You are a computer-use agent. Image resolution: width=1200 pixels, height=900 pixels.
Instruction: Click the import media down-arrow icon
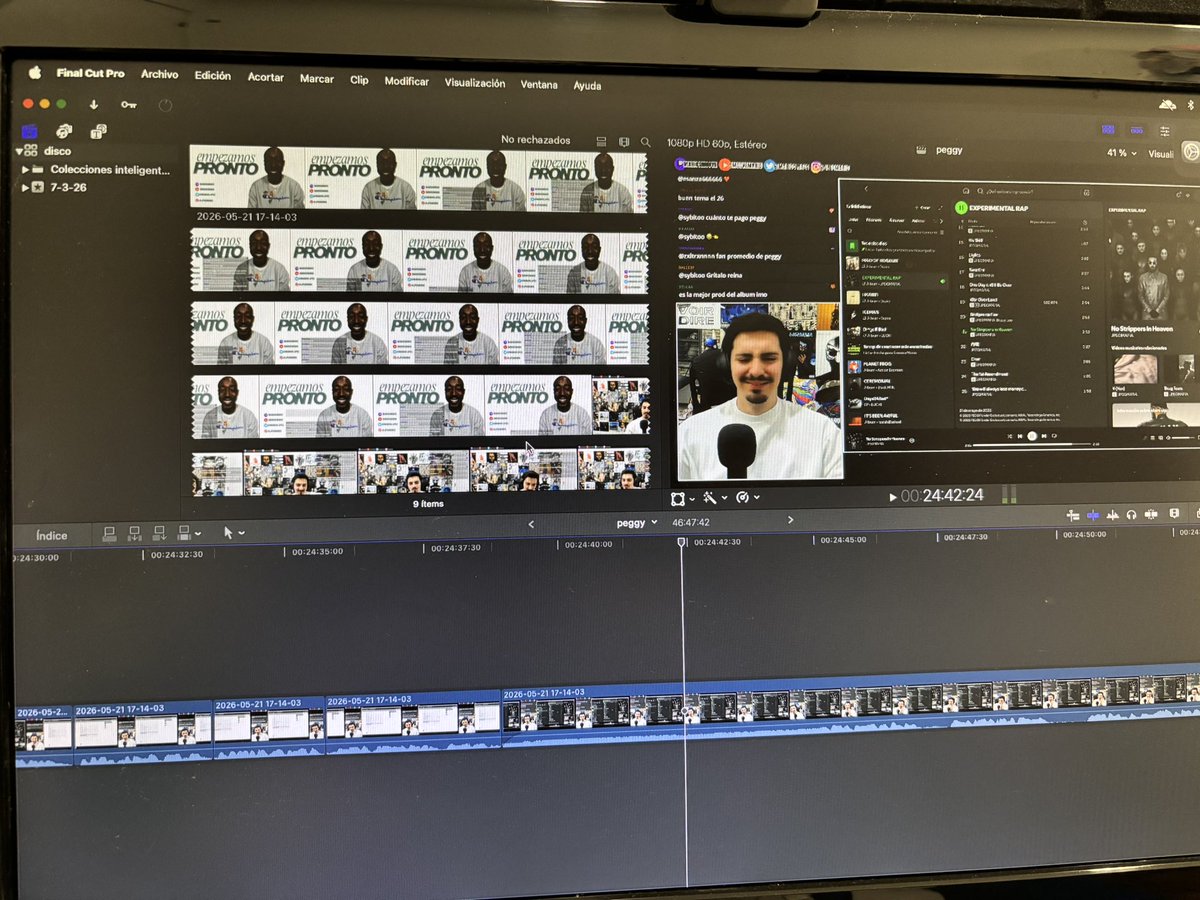click(x=94, y=104)
